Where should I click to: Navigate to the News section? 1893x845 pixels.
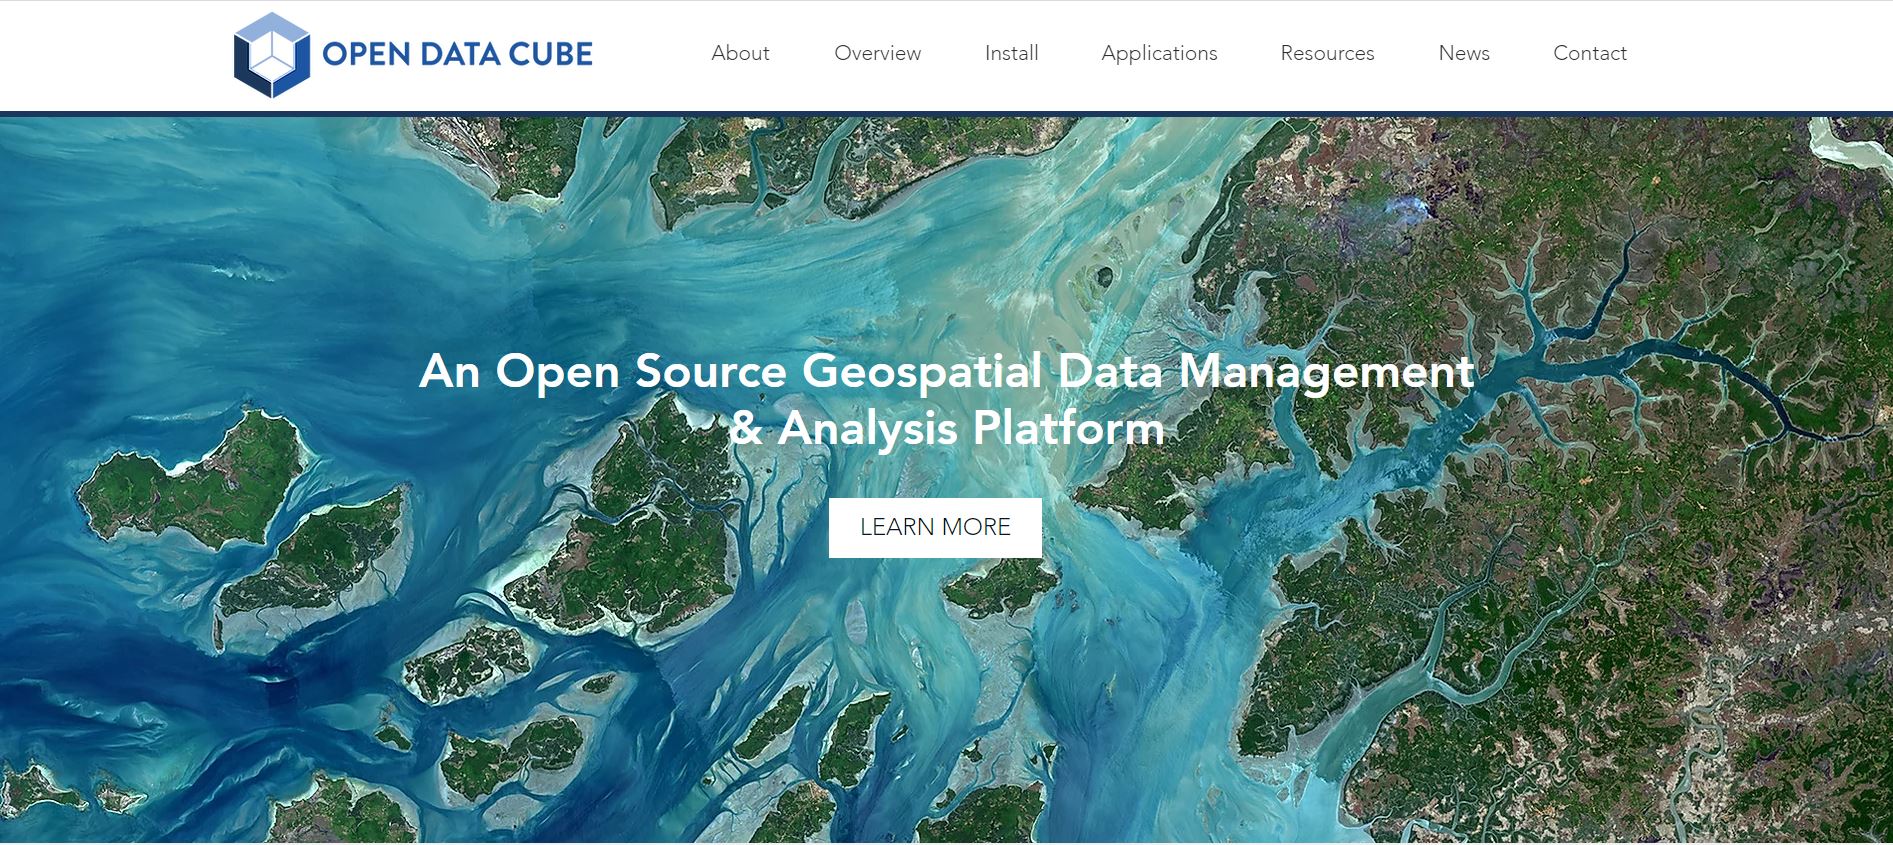coord(1464,53)
